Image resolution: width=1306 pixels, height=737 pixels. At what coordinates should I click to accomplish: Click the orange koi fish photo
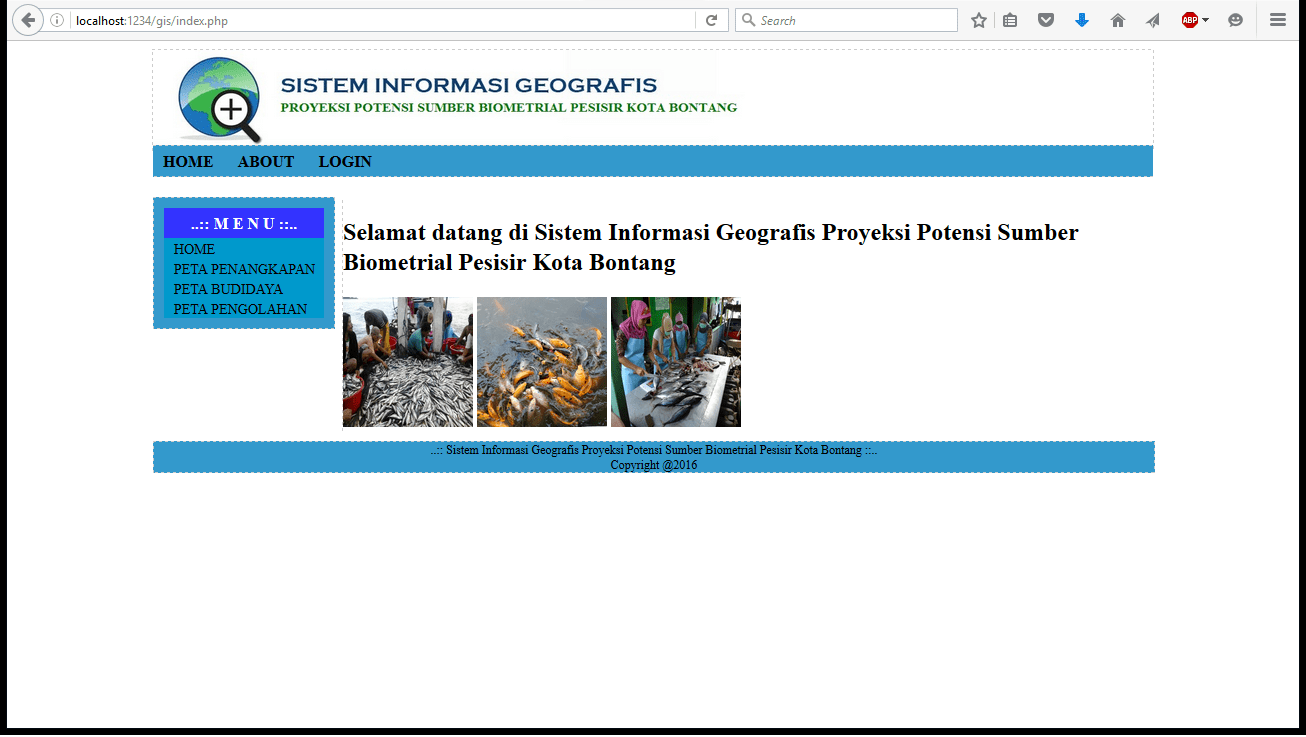[x=542, y=362]
